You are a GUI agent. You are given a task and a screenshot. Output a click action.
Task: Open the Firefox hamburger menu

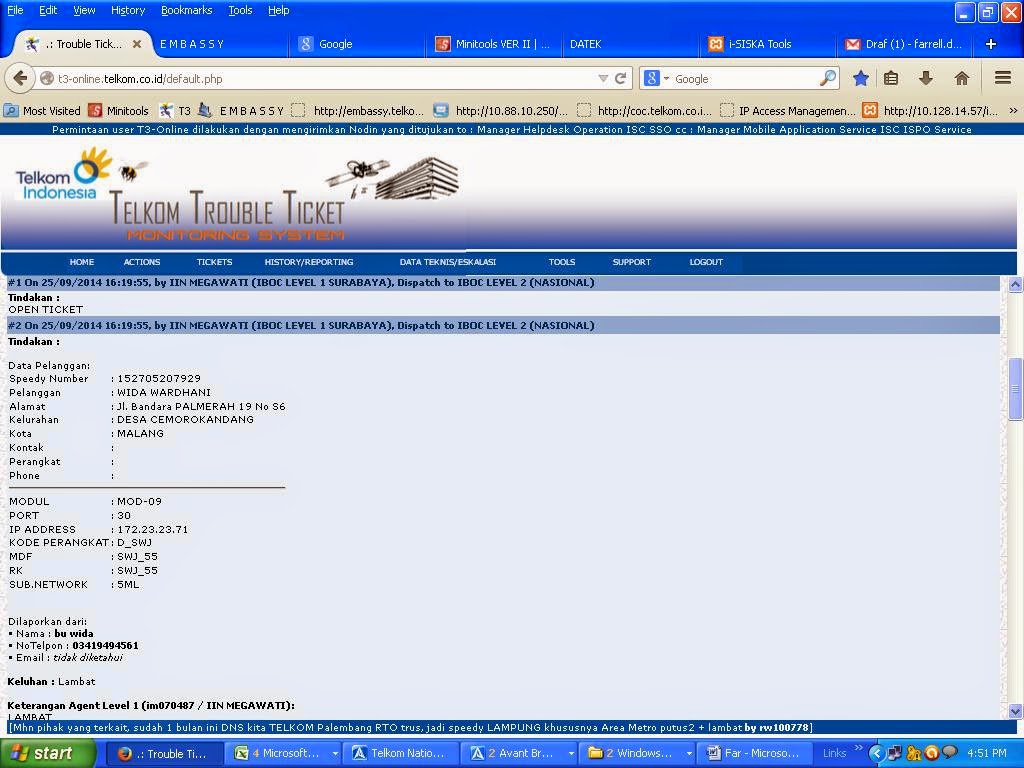click(x=1003, y=78)
